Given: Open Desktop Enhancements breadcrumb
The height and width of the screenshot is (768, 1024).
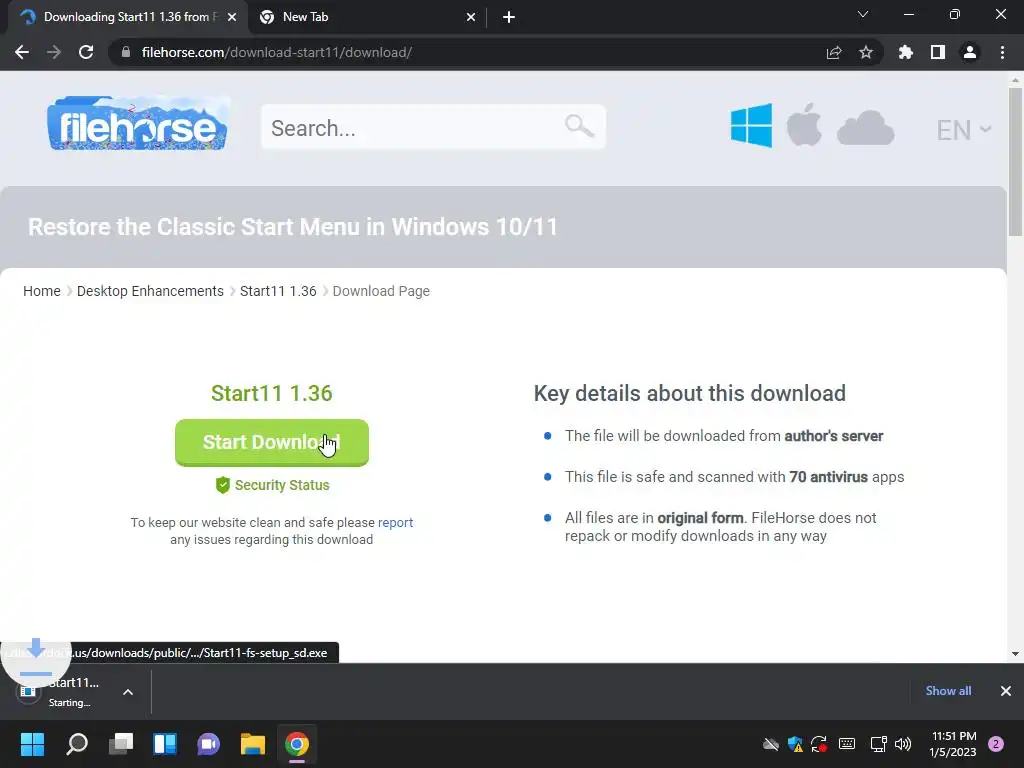Looking at the screenshot, I should click(x=150, y=291).
